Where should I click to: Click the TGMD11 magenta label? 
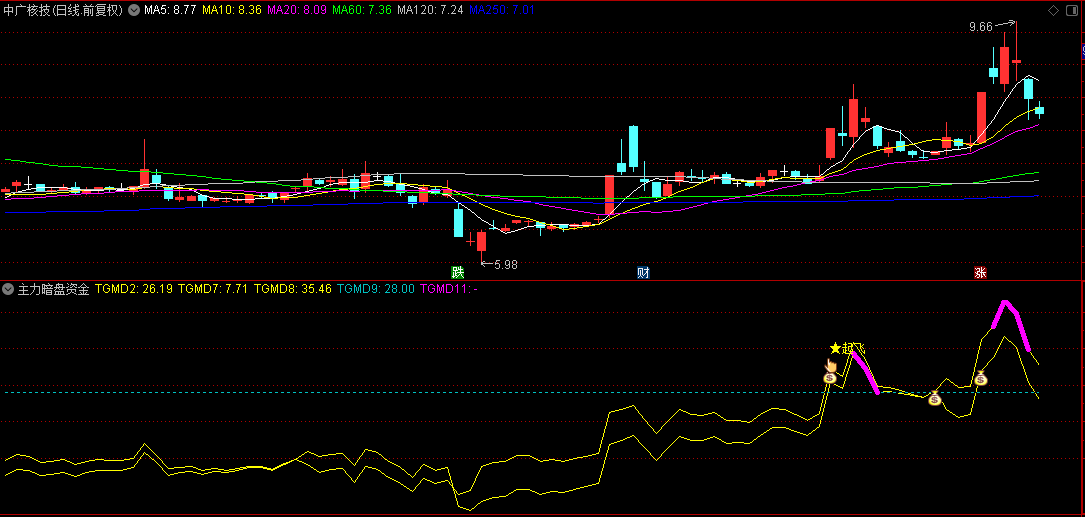point(448,289)
